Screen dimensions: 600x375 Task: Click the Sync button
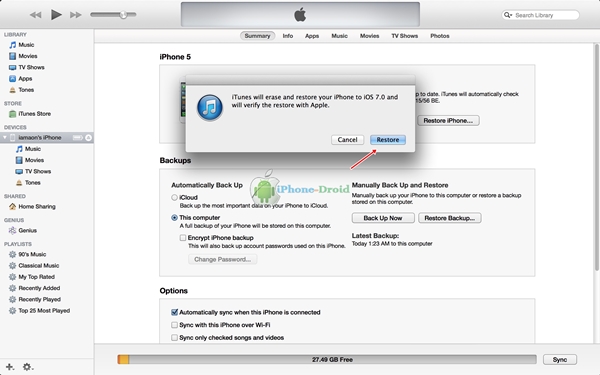pyautogui.click(x=560, y=360)
